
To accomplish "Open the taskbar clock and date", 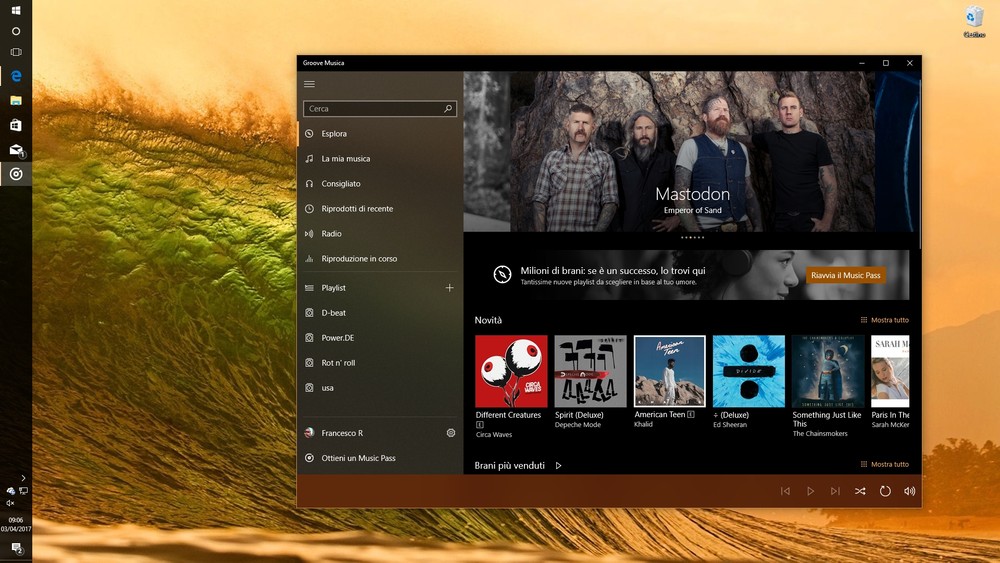I will coord(16,524).
